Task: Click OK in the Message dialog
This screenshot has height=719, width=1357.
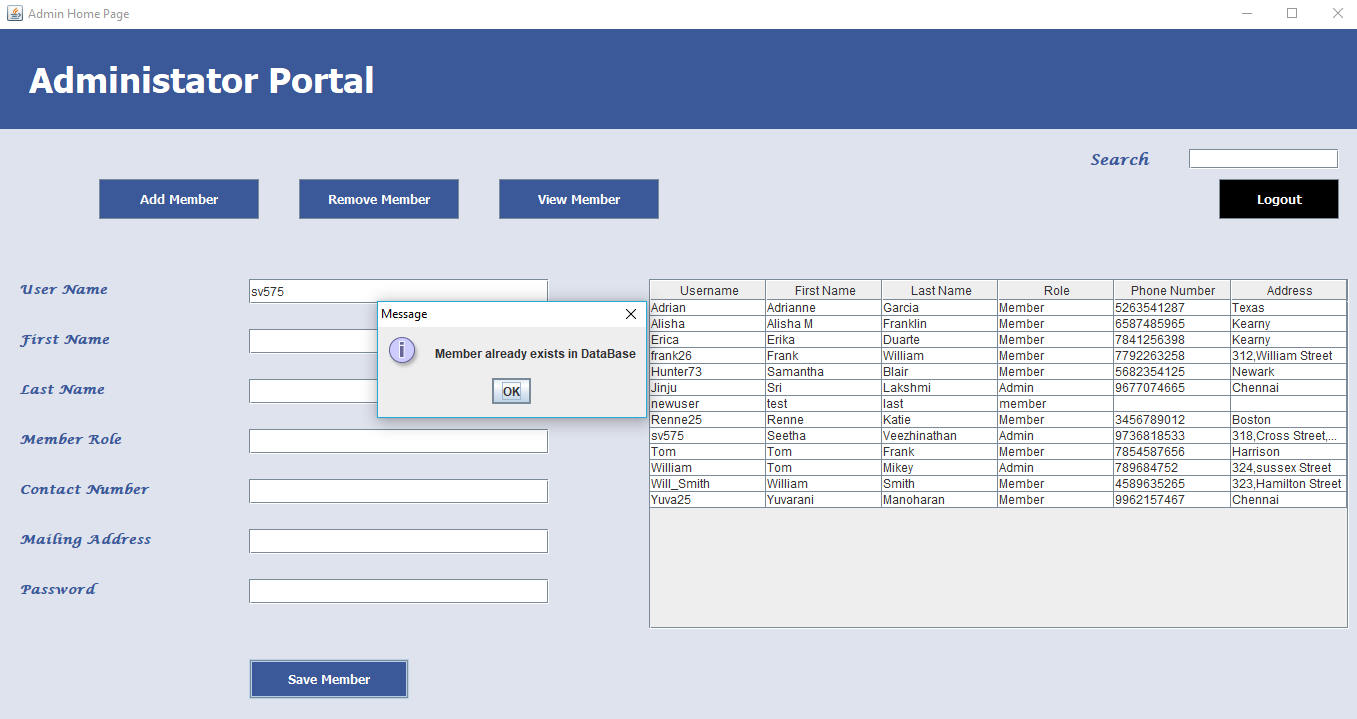Action: tap(511, 391)
